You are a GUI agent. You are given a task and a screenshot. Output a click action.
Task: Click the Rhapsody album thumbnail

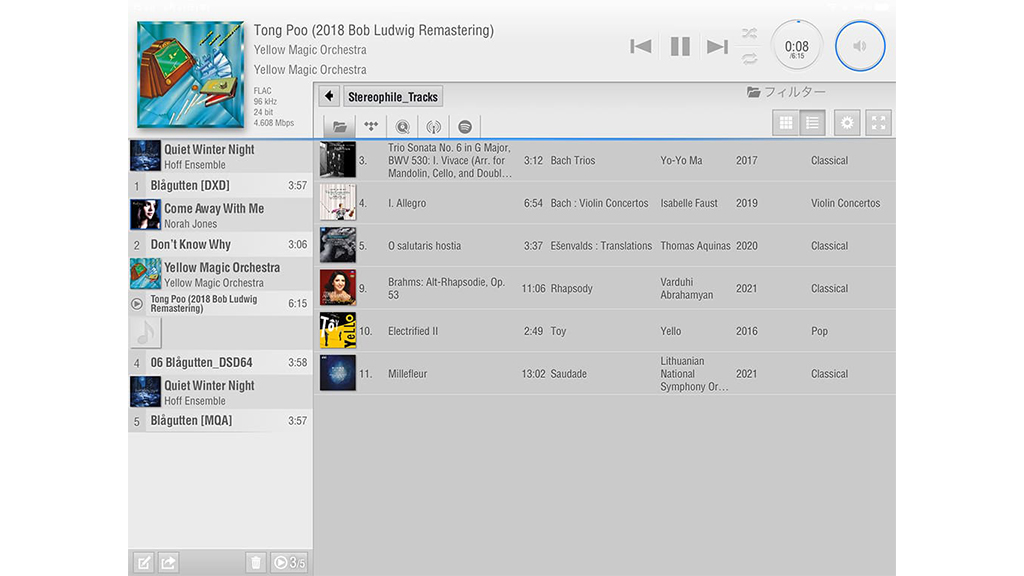coord(338,287)
